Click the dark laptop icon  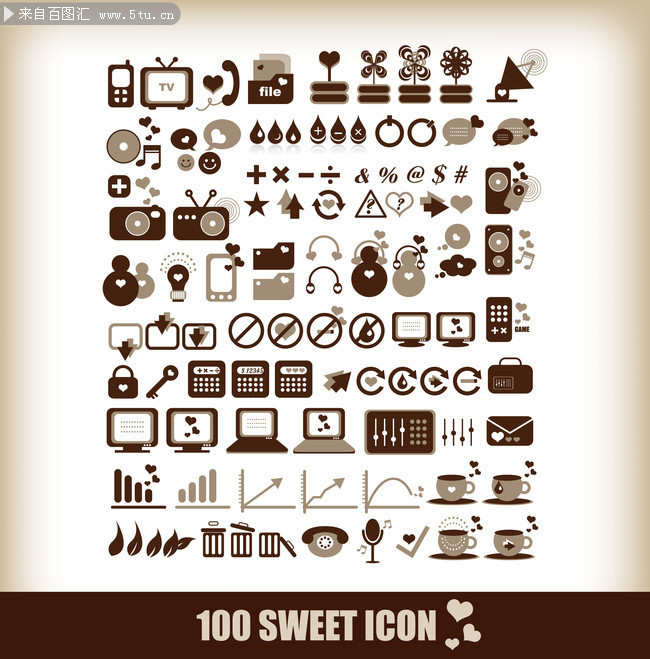(x=257, y=430)
